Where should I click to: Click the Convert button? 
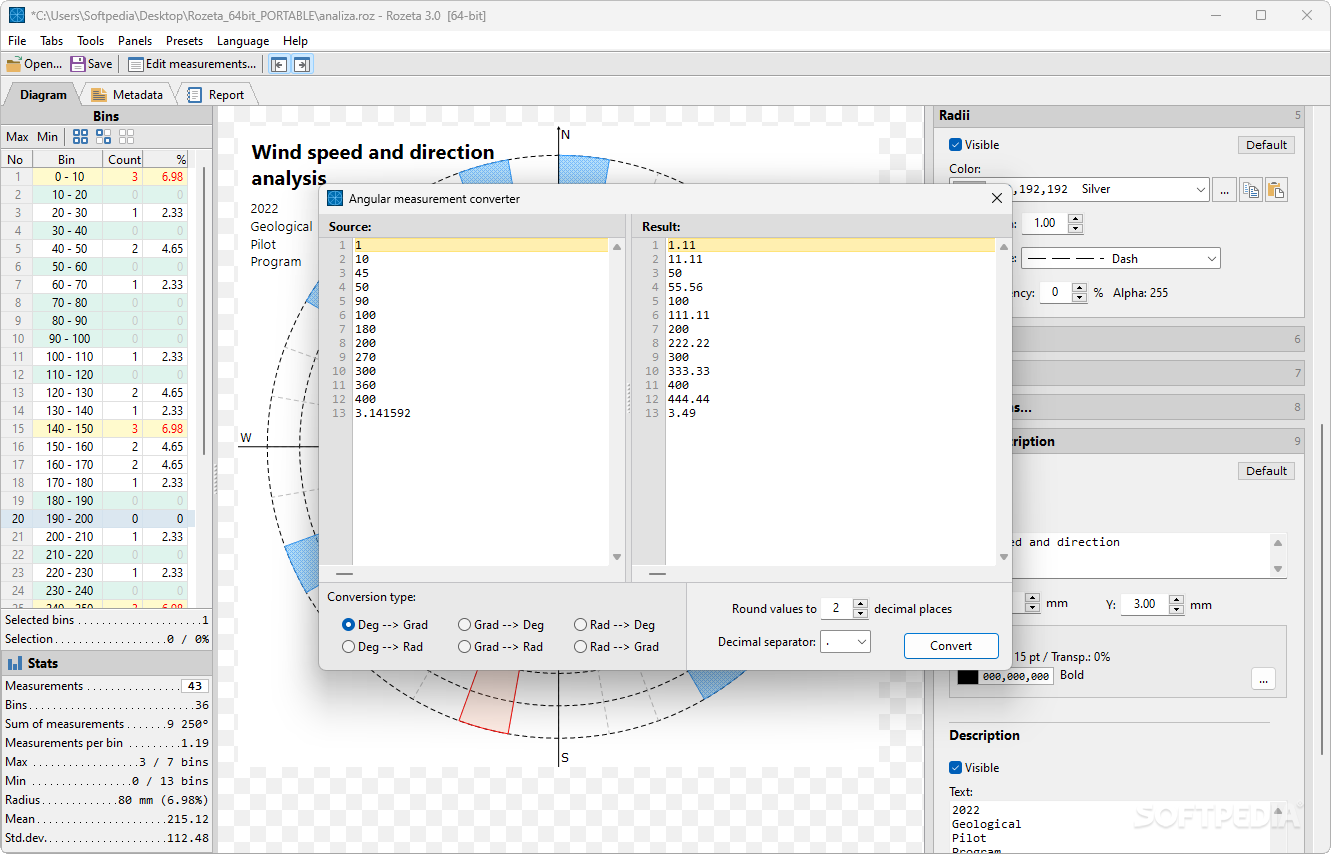coord(951,646)
